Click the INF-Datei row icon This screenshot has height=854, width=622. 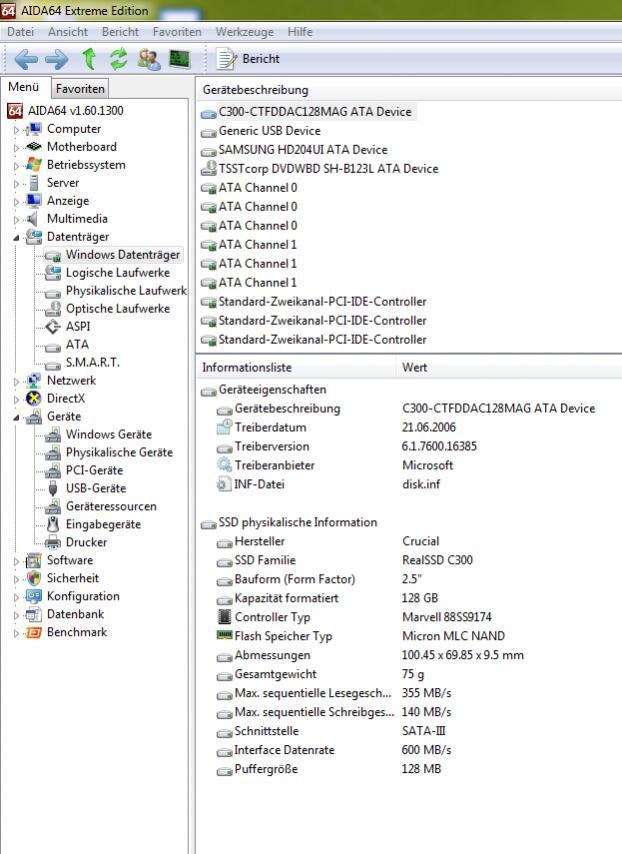224,485
